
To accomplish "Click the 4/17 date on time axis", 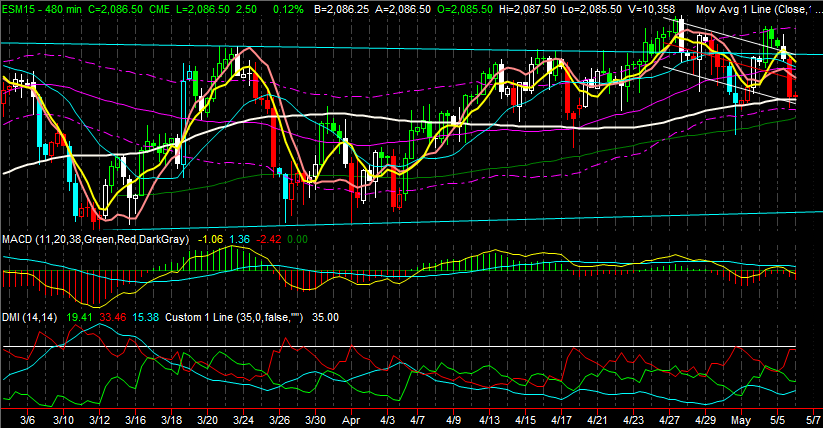I will click(x=562, y=420).
